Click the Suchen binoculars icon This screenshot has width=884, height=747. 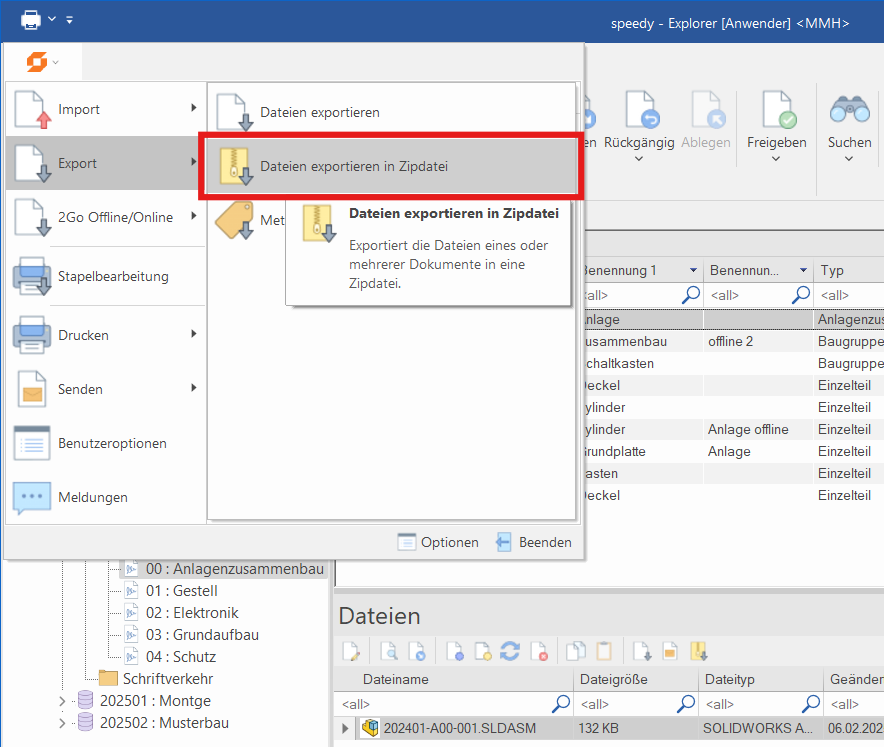point(849,110)
